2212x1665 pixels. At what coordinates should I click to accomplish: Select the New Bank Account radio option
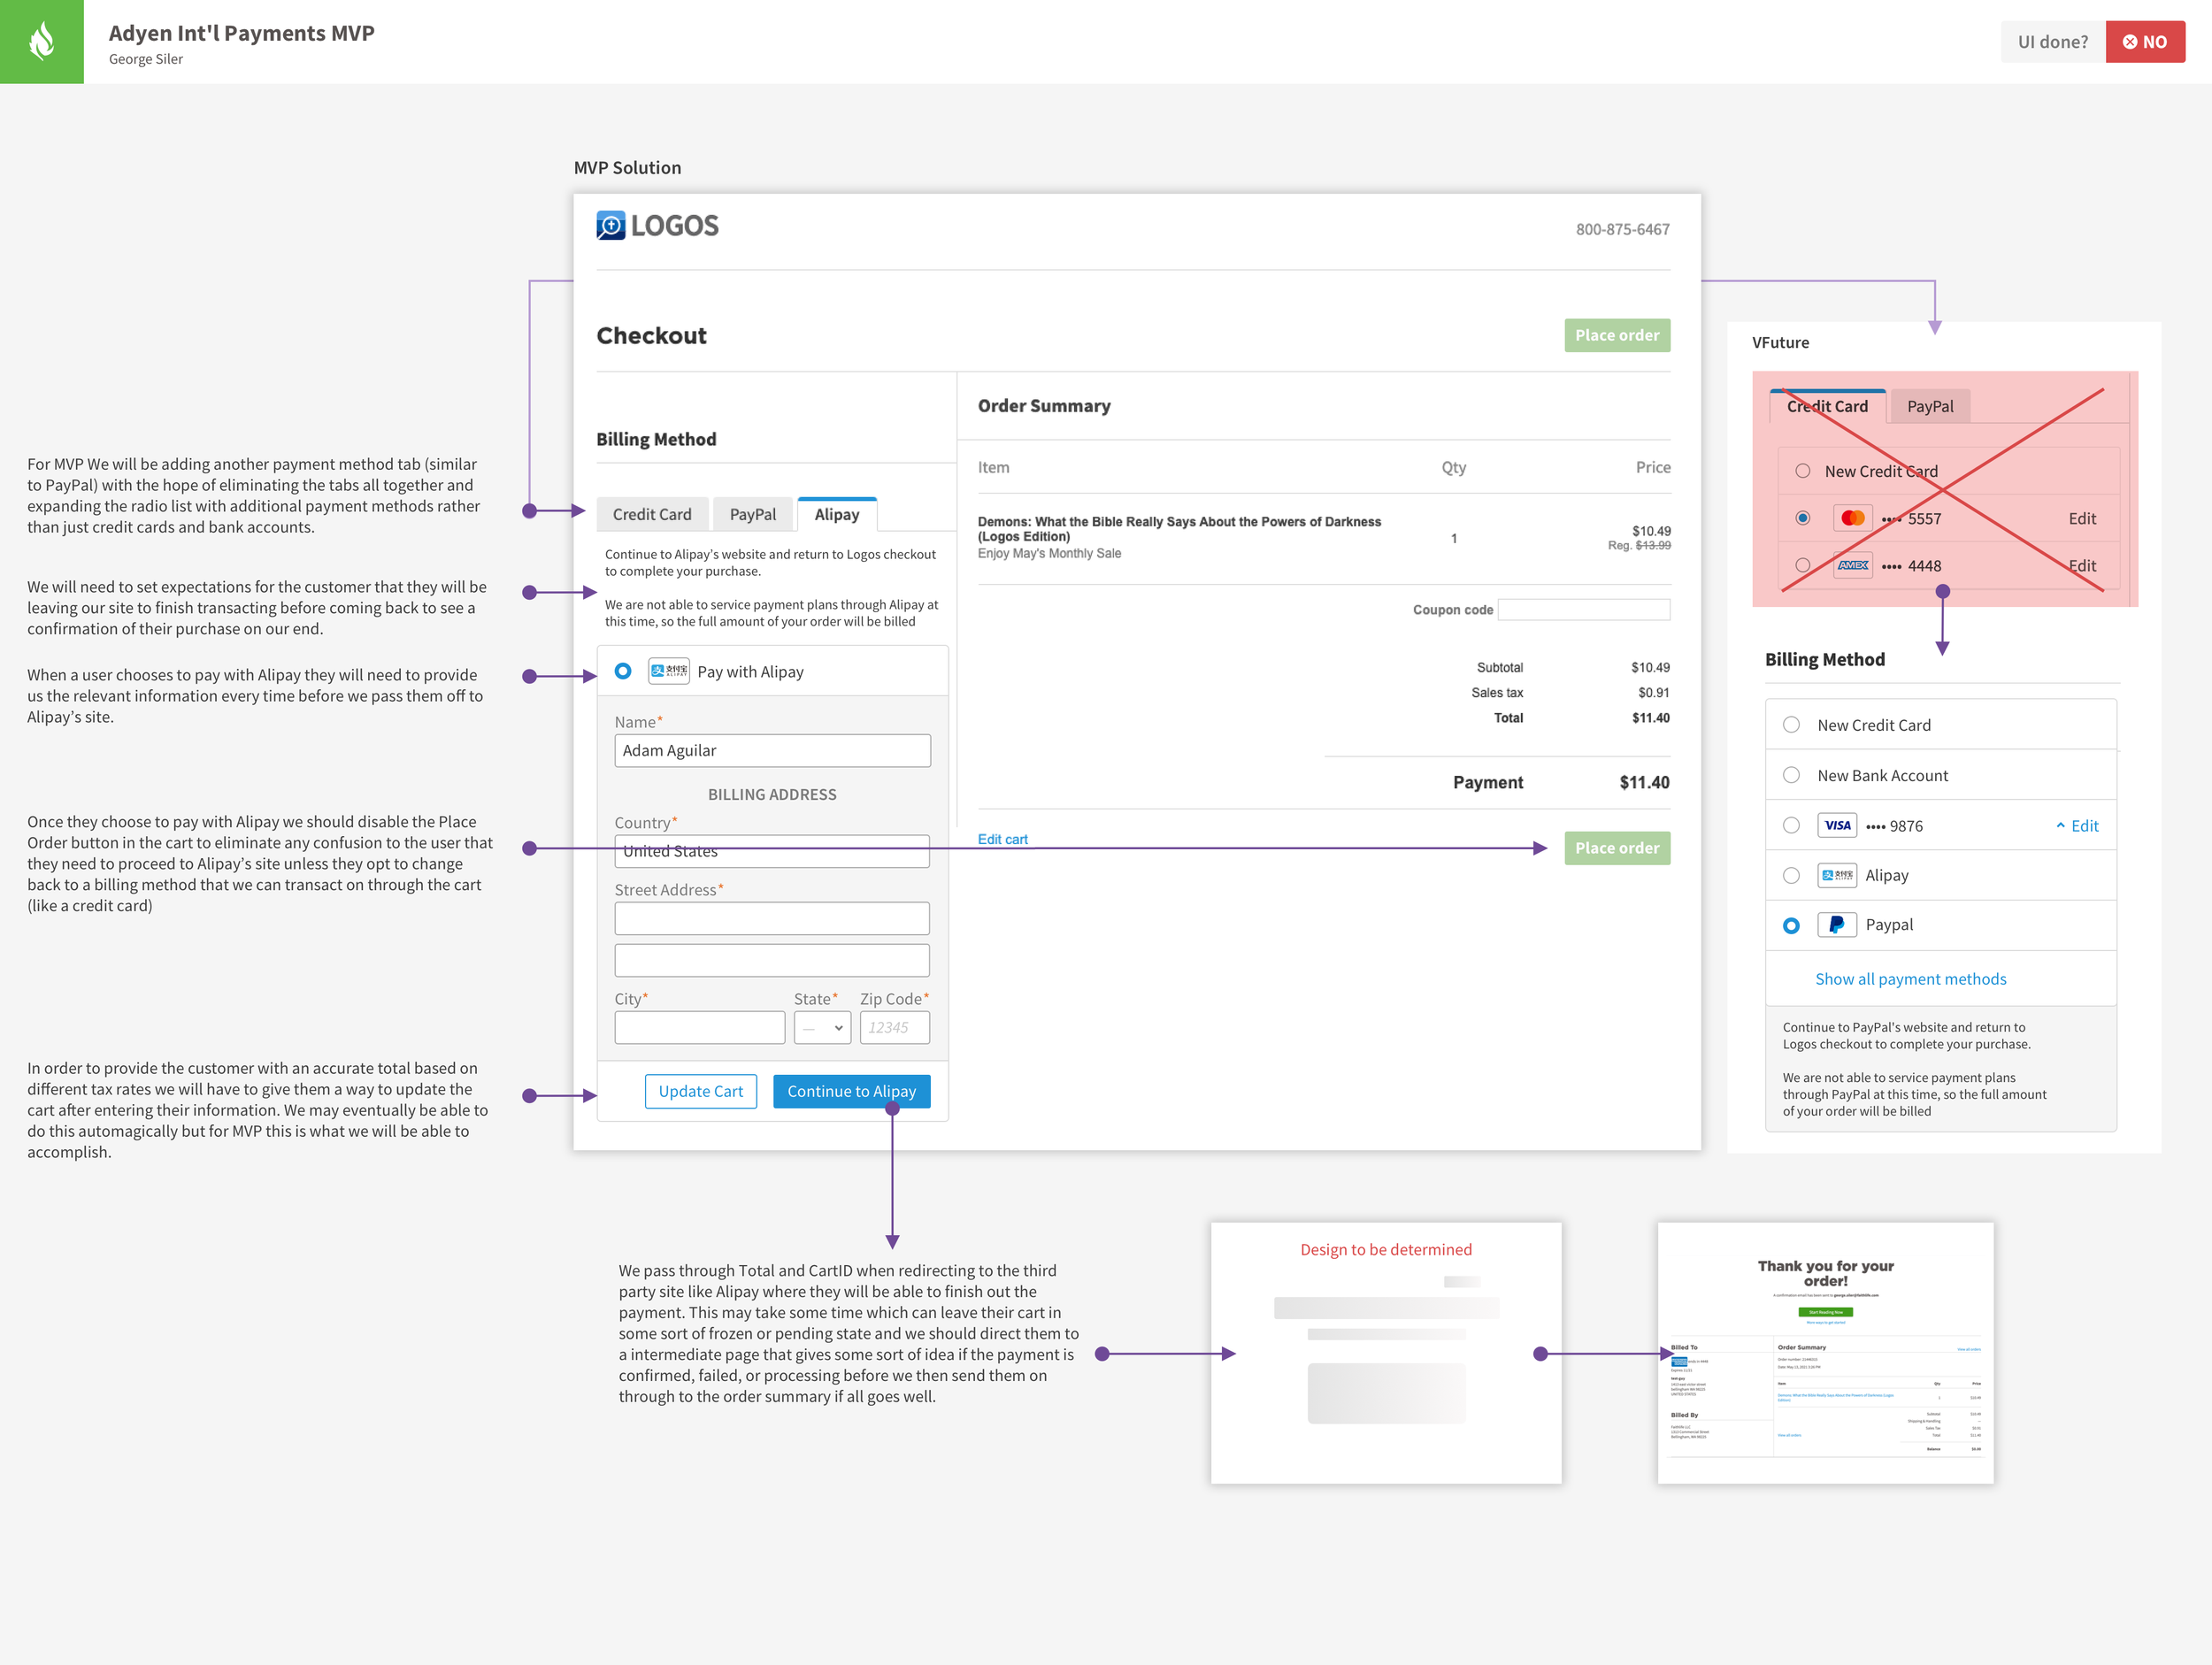pos(1791,775)
